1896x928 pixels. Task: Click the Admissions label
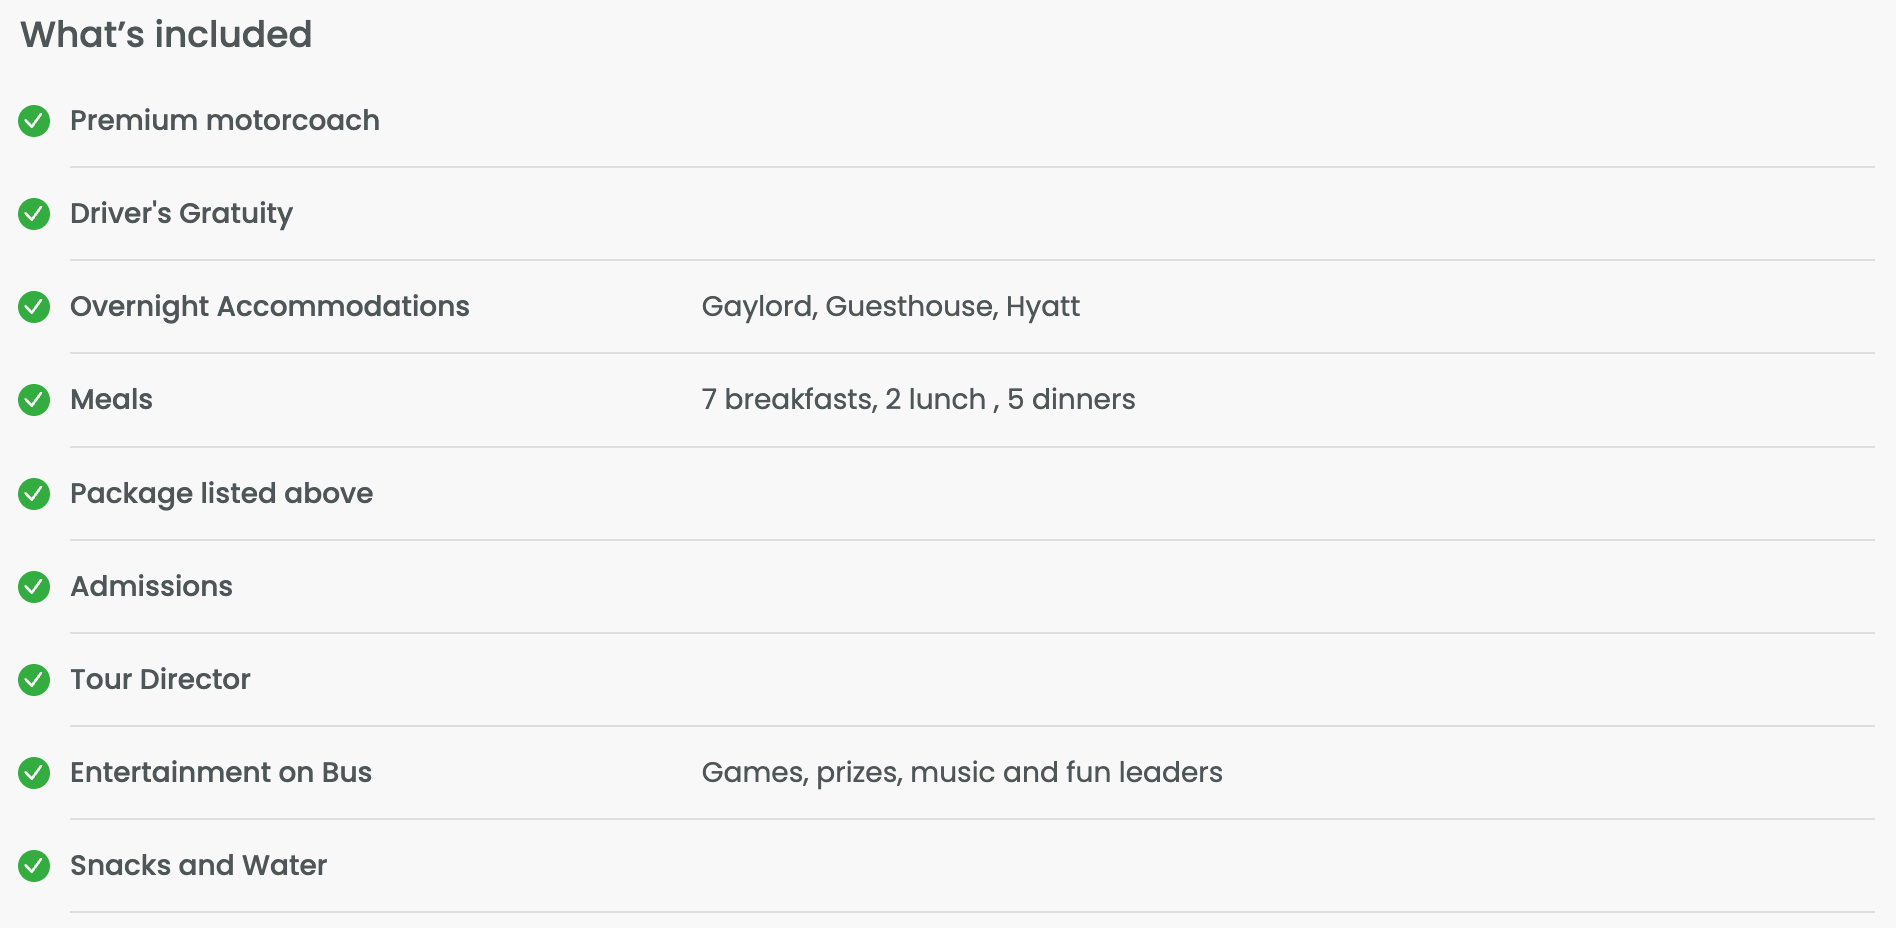(151, 587)
